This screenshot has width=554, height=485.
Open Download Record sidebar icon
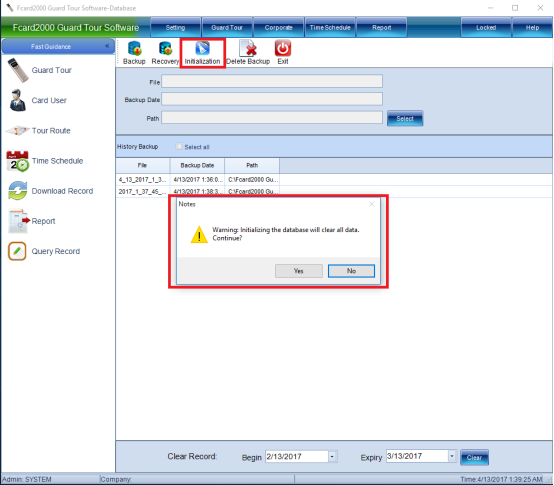tap(18, 191)
